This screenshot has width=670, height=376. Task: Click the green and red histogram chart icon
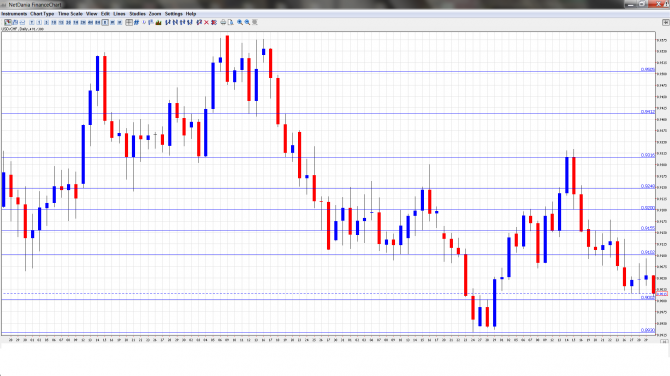[159, 22]
